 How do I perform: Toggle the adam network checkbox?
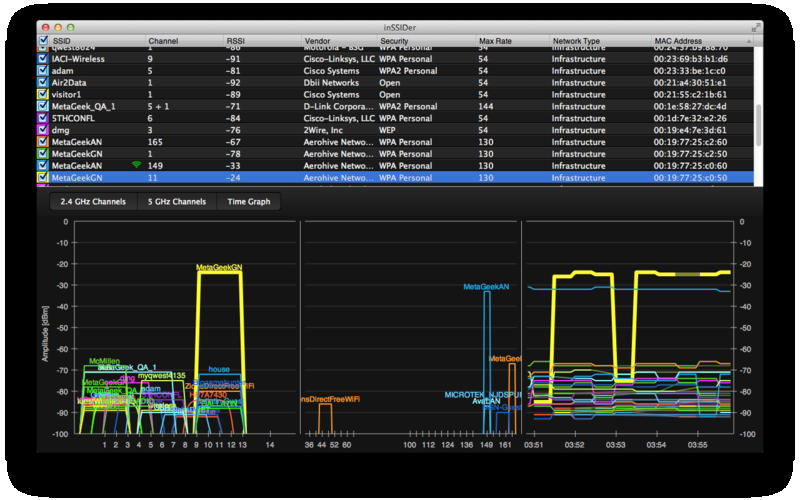point(43,70)
